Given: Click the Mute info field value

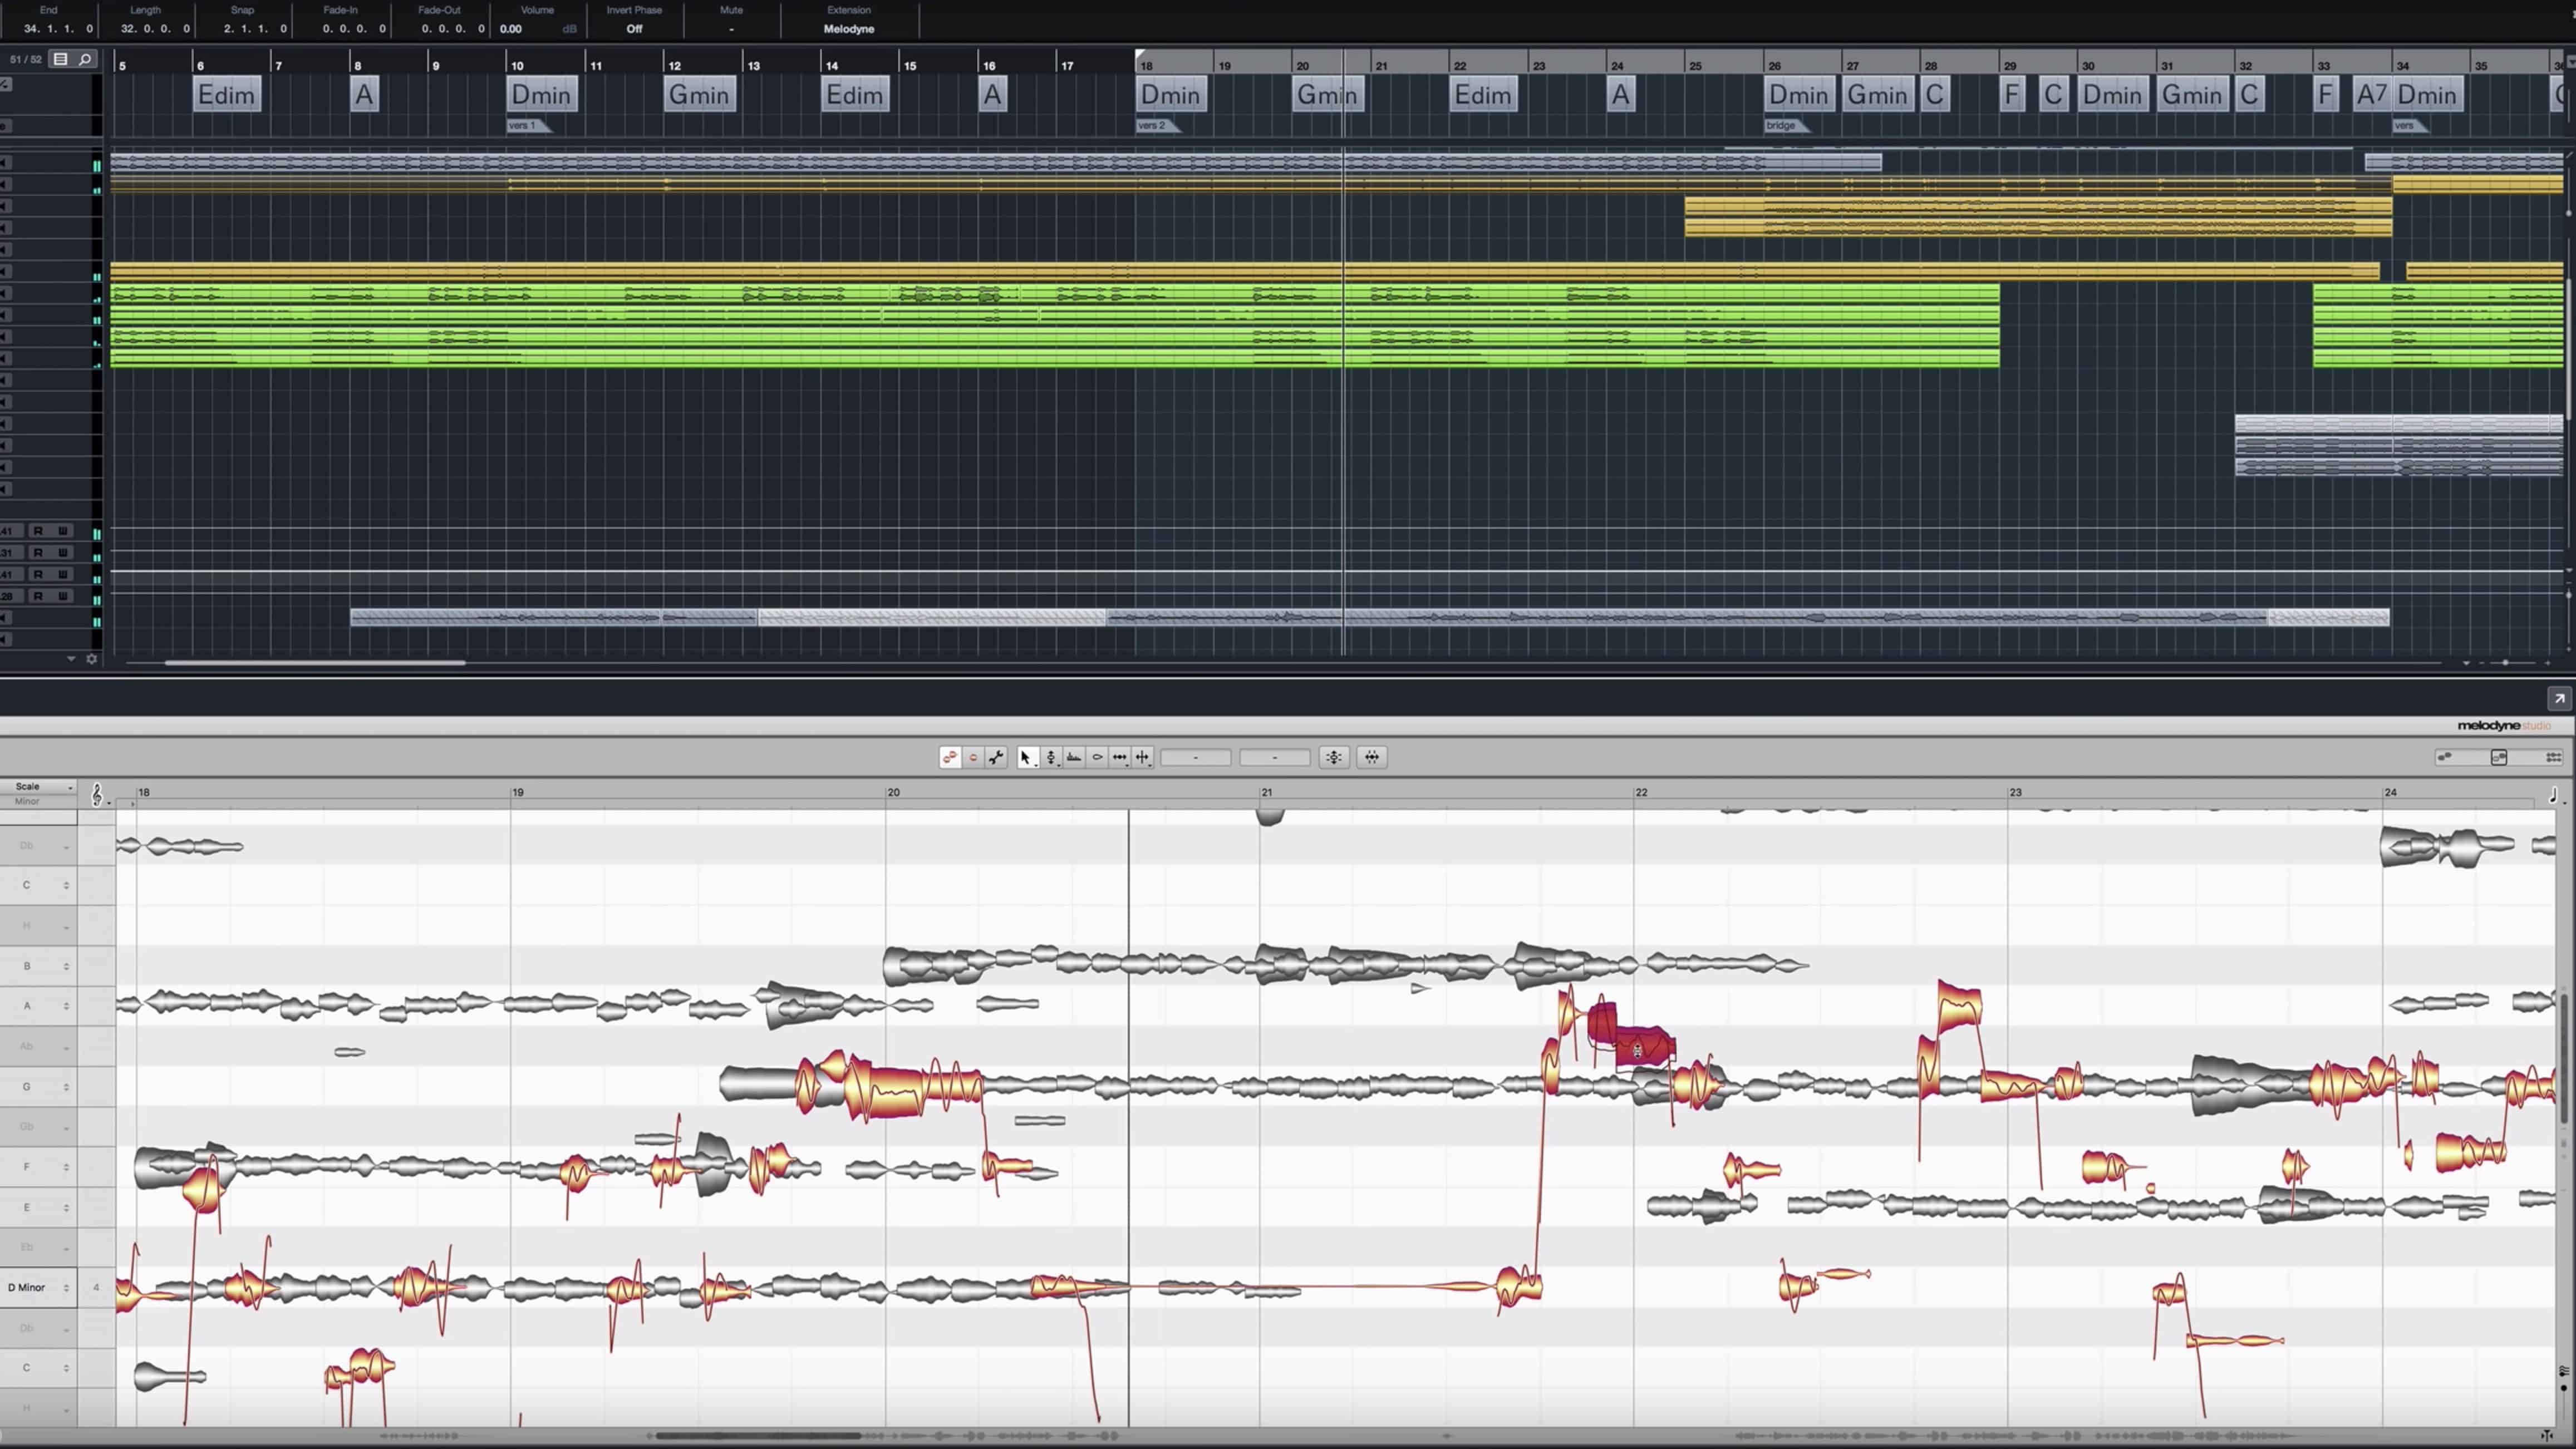Looking at the screenshot, I should [731, 29].
